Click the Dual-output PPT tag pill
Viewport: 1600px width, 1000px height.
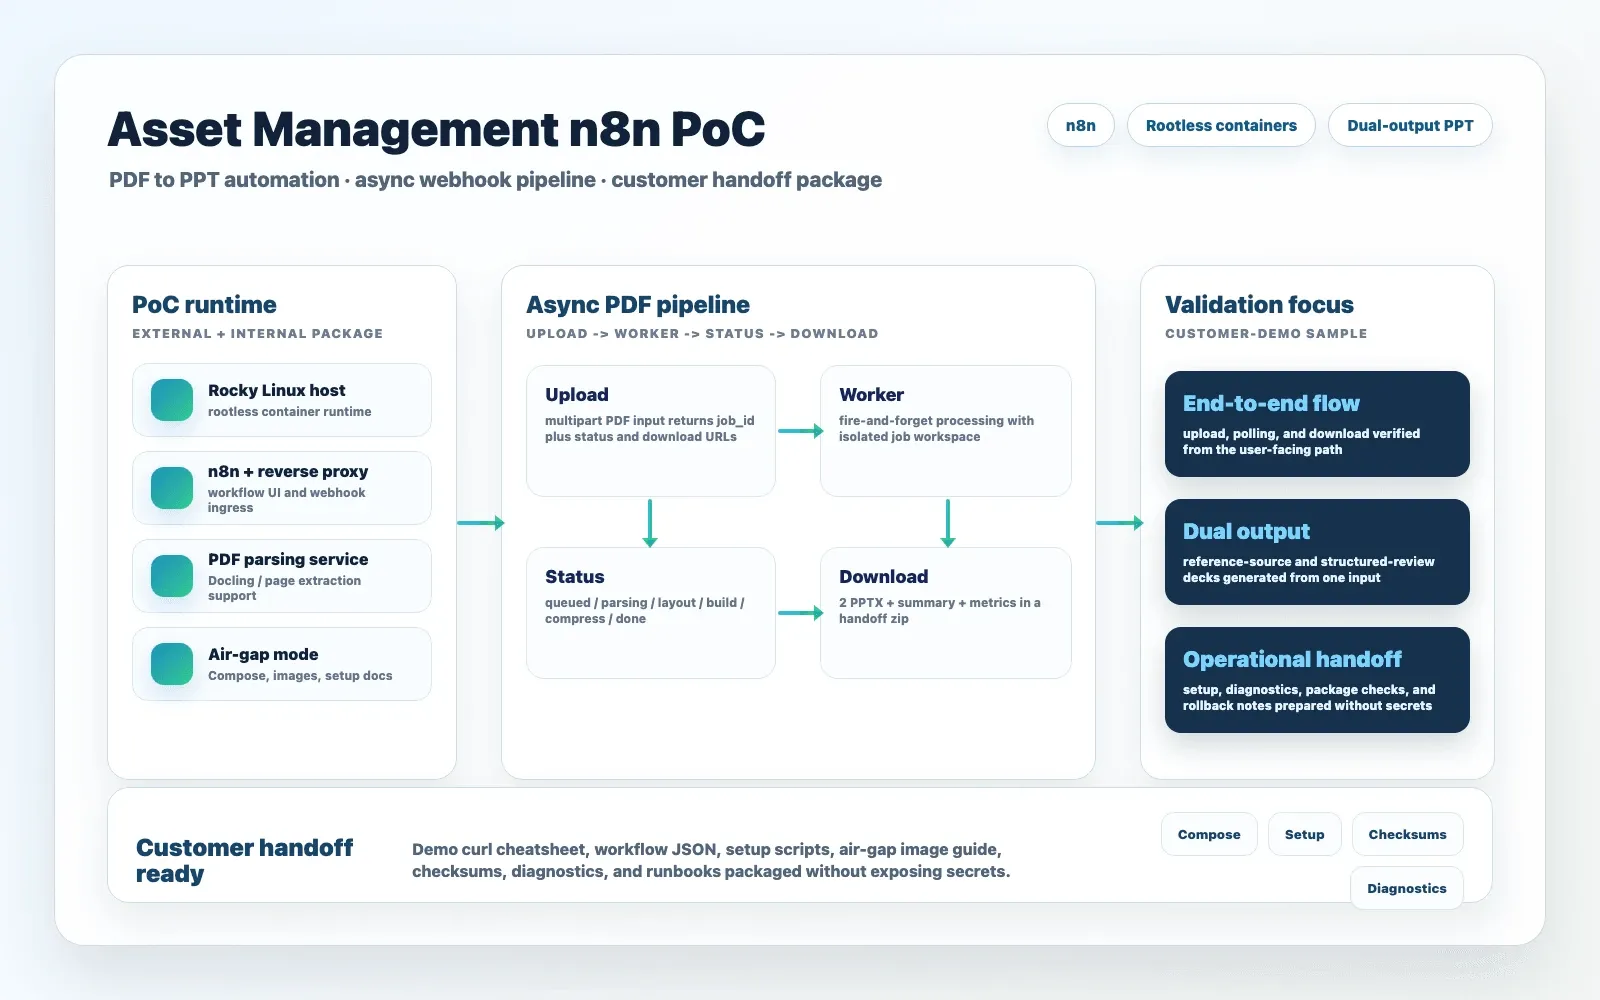pyautogui.click(x=1410, y=125)
